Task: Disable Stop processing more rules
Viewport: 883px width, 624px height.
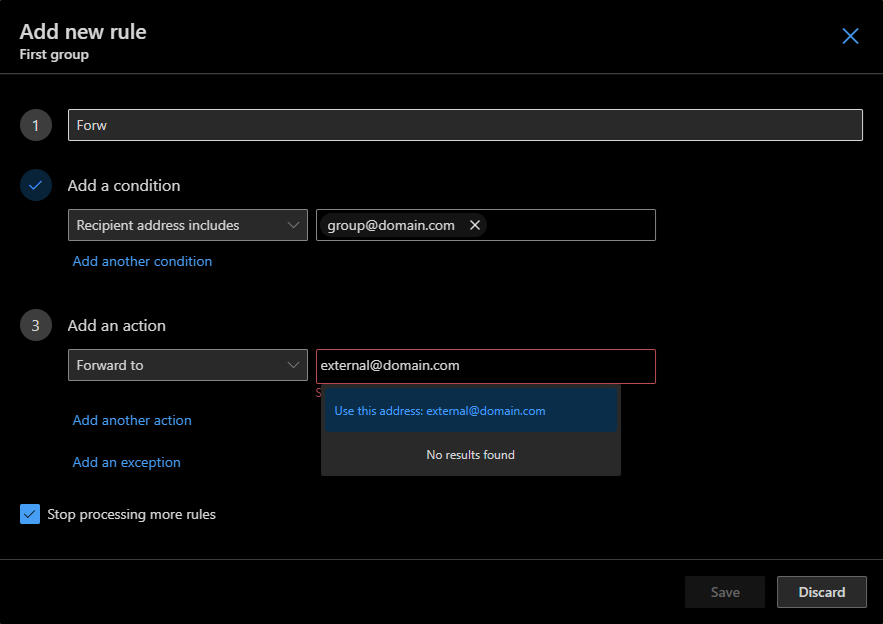Action: coord(30,514)
